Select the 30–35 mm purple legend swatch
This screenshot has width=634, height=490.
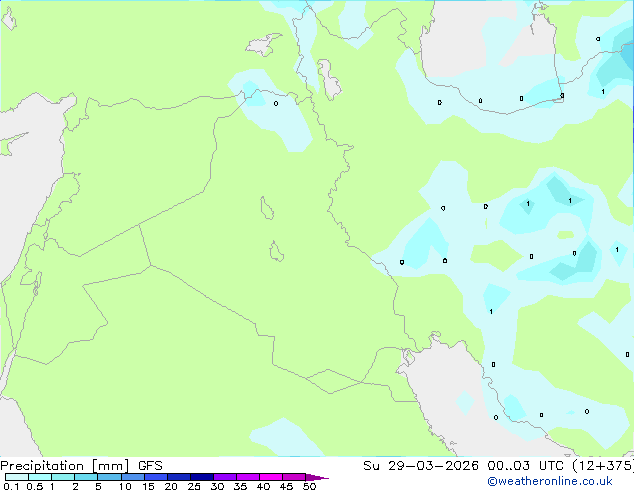[225, 477]
